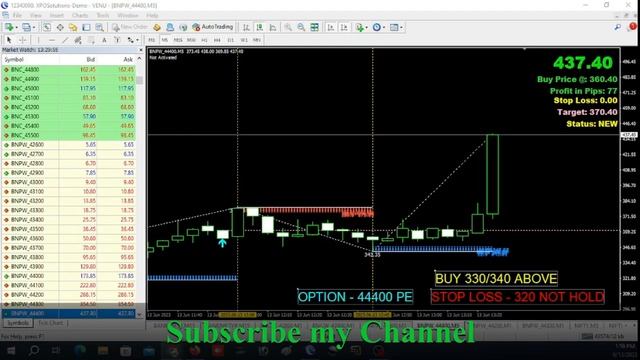Open the File menu
Image resolution: width=640 pixels, height=360 pixels.
17,16
